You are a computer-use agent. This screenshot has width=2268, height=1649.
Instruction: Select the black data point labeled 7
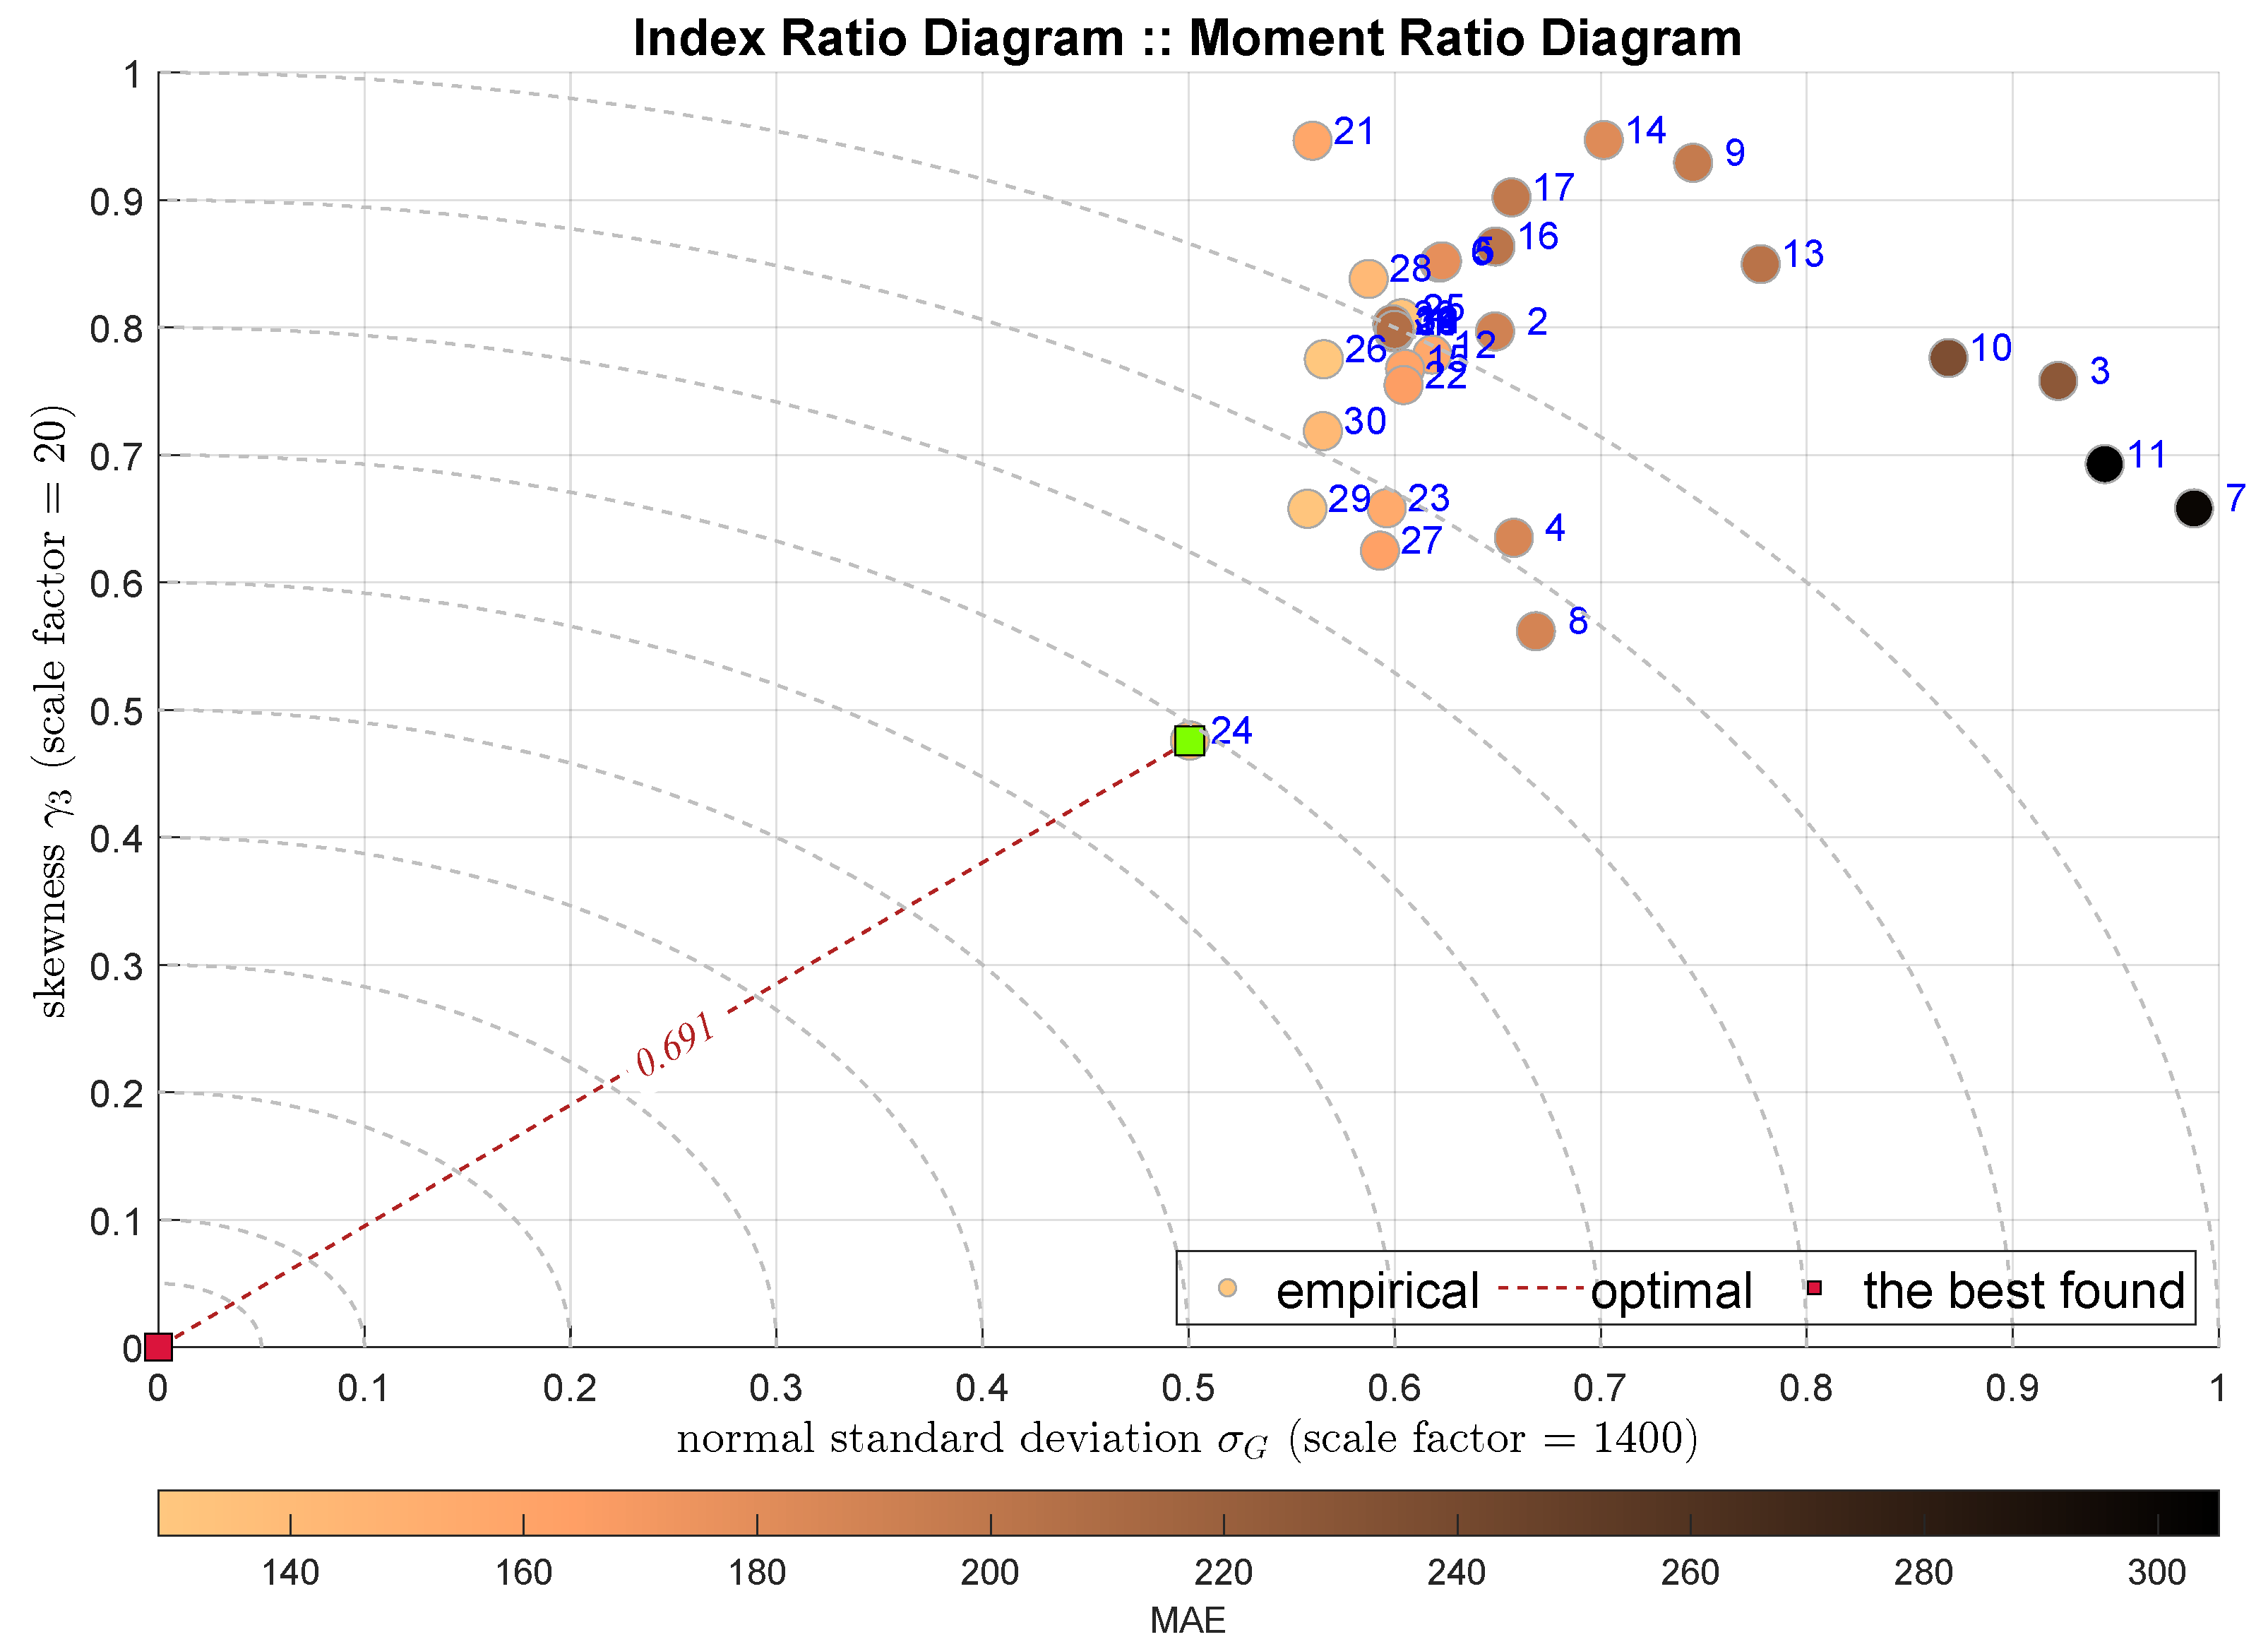[x=2193, y=508]
